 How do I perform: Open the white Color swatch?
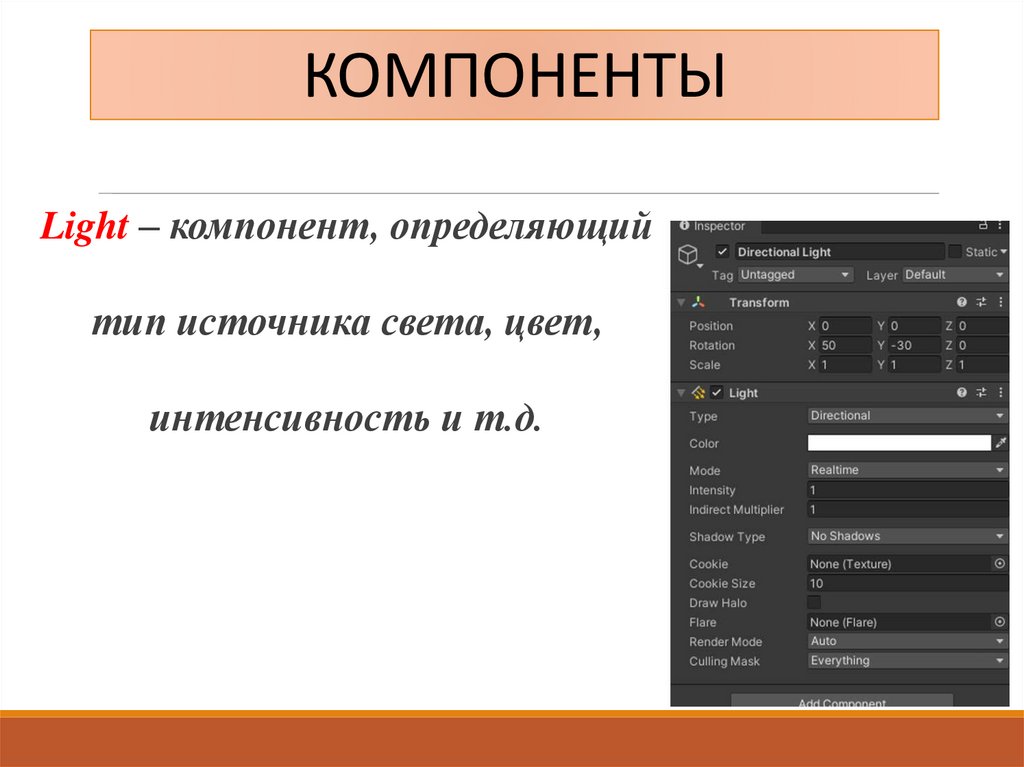click(899, 443)
